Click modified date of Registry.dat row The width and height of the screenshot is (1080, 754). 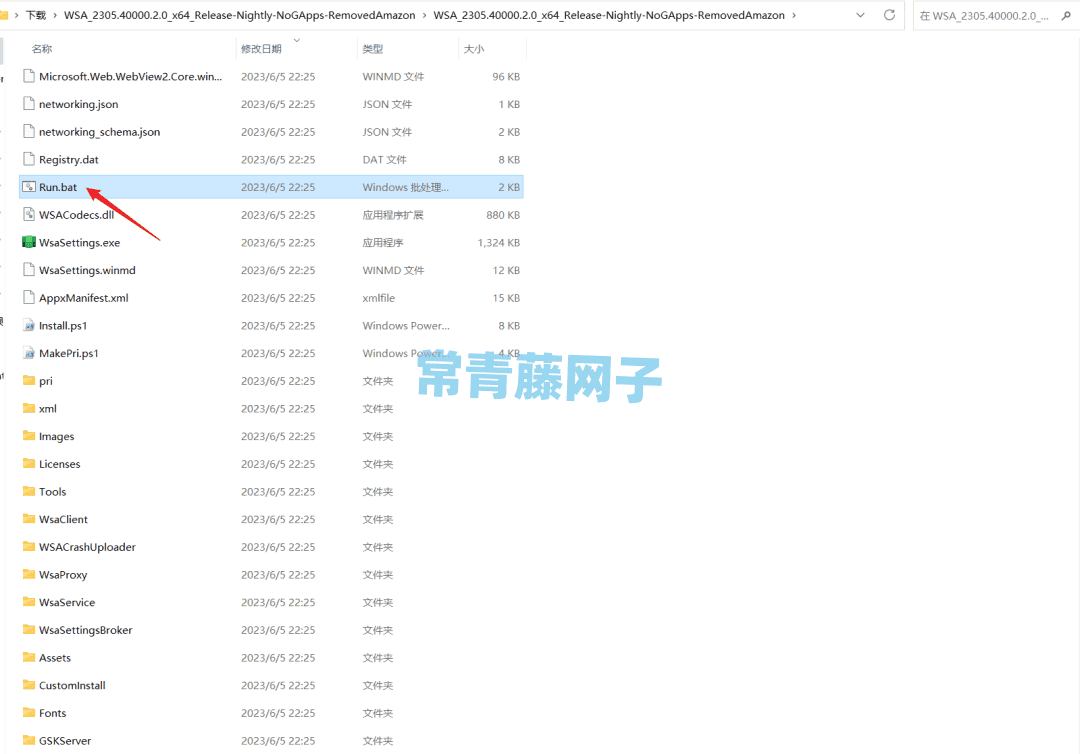pyautogui.click(x=278, y=159)
